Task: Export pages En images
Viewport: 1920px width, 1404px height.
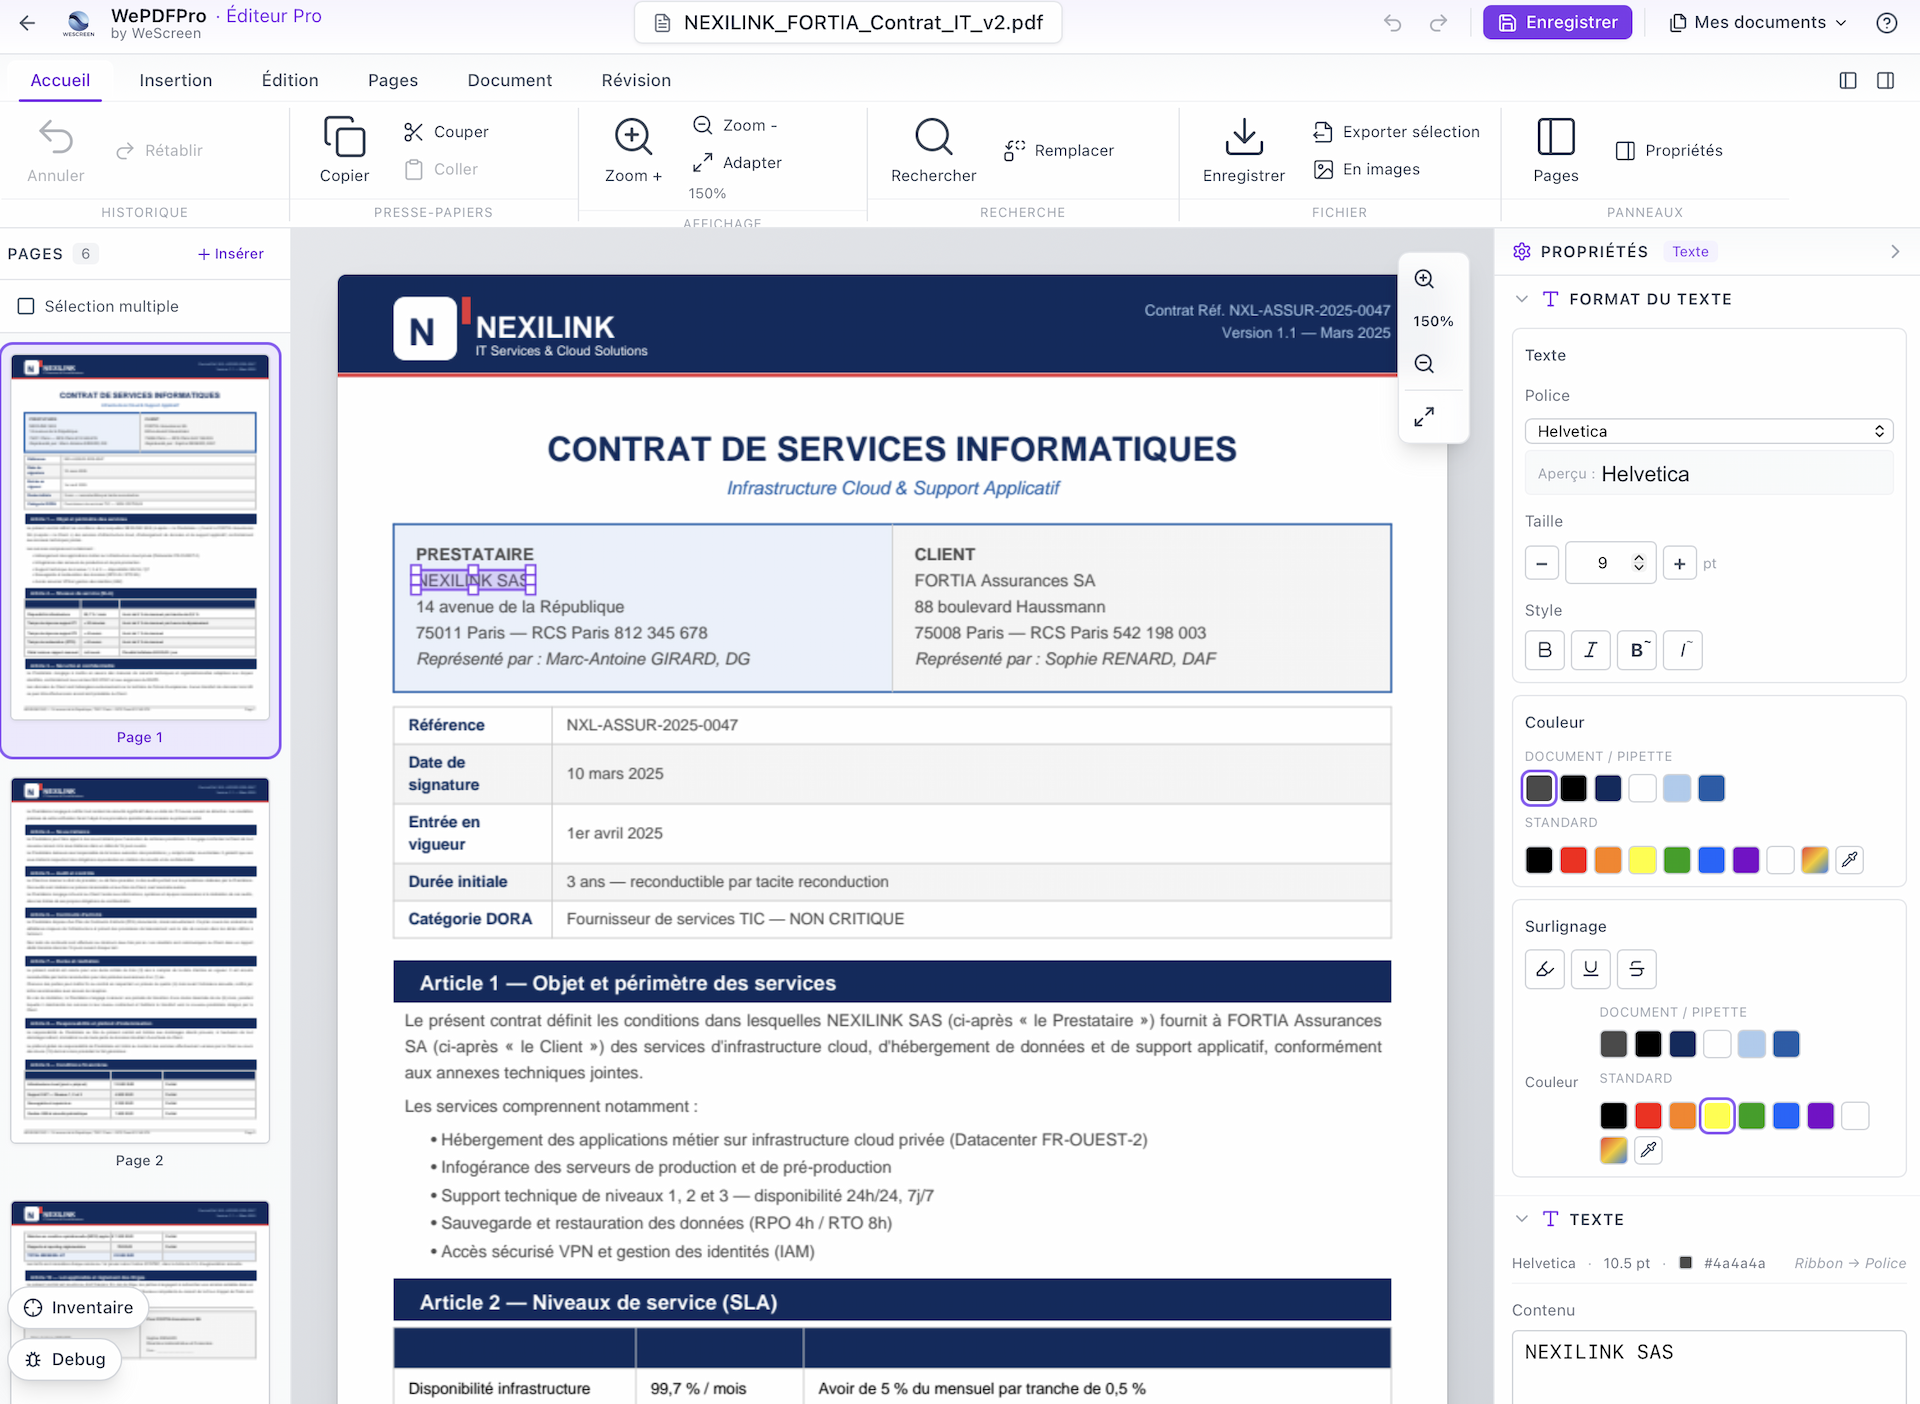Action: coord(1367,169)
